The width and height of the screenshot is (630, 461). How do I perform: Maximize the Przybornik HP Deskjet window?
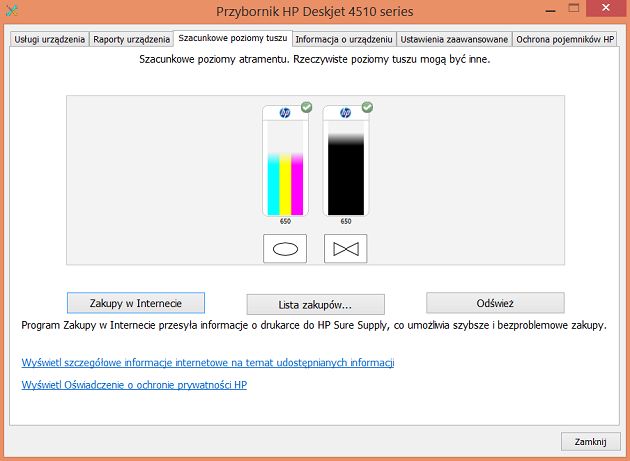pos(574,8)
